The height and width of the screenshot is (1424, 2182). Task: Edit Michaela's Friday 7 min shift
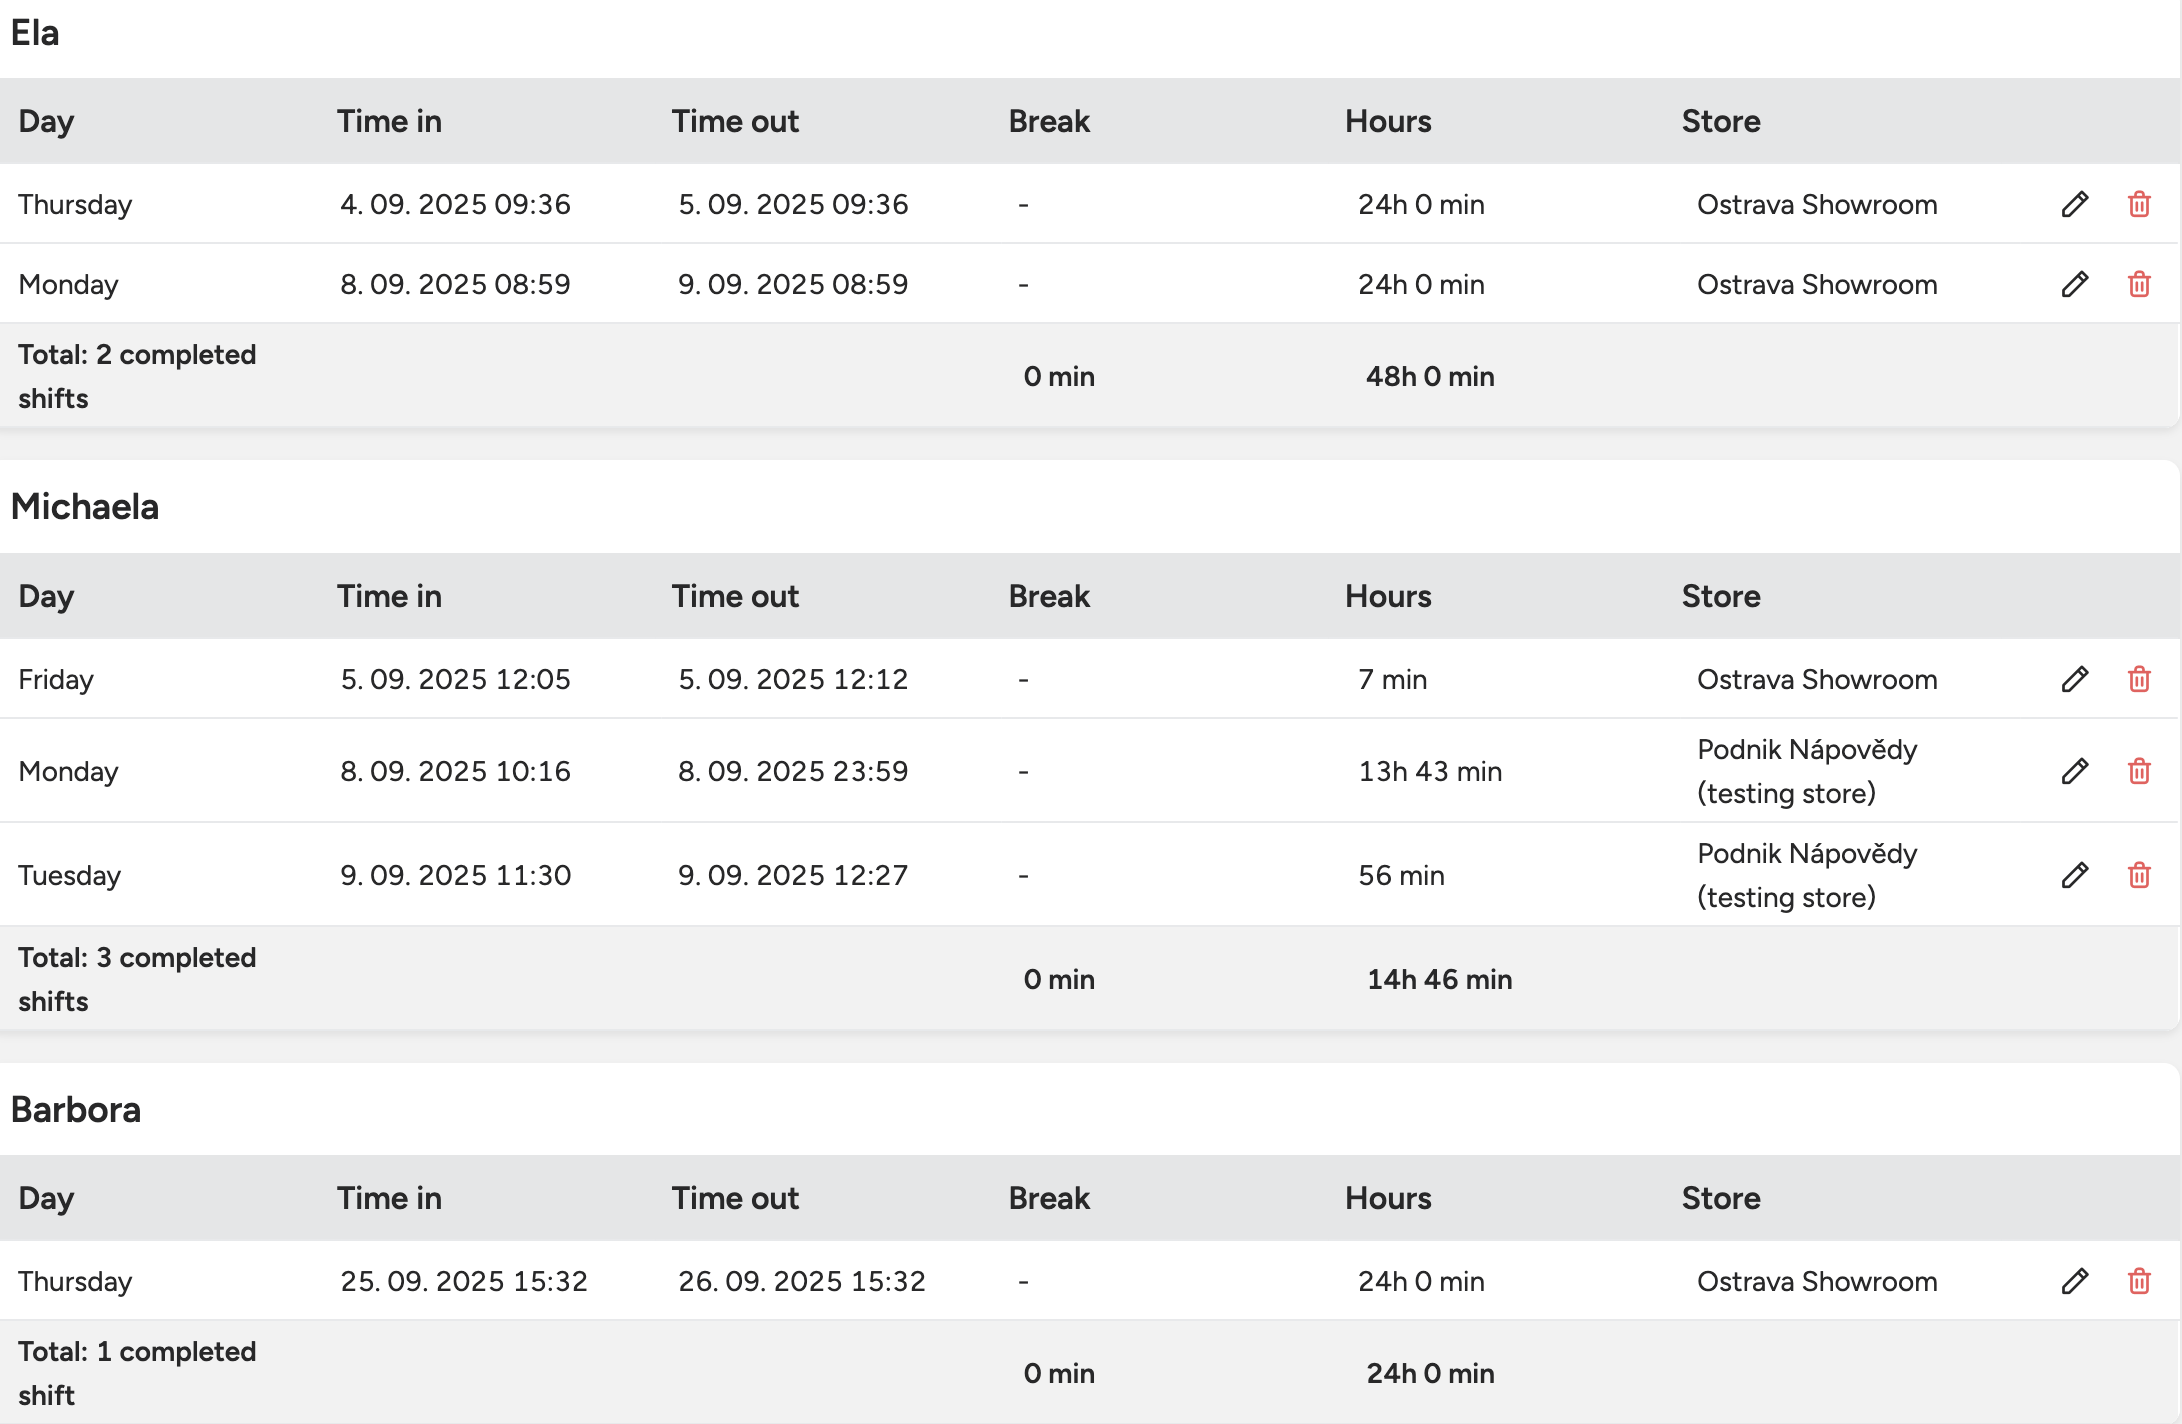point(2075,679)
